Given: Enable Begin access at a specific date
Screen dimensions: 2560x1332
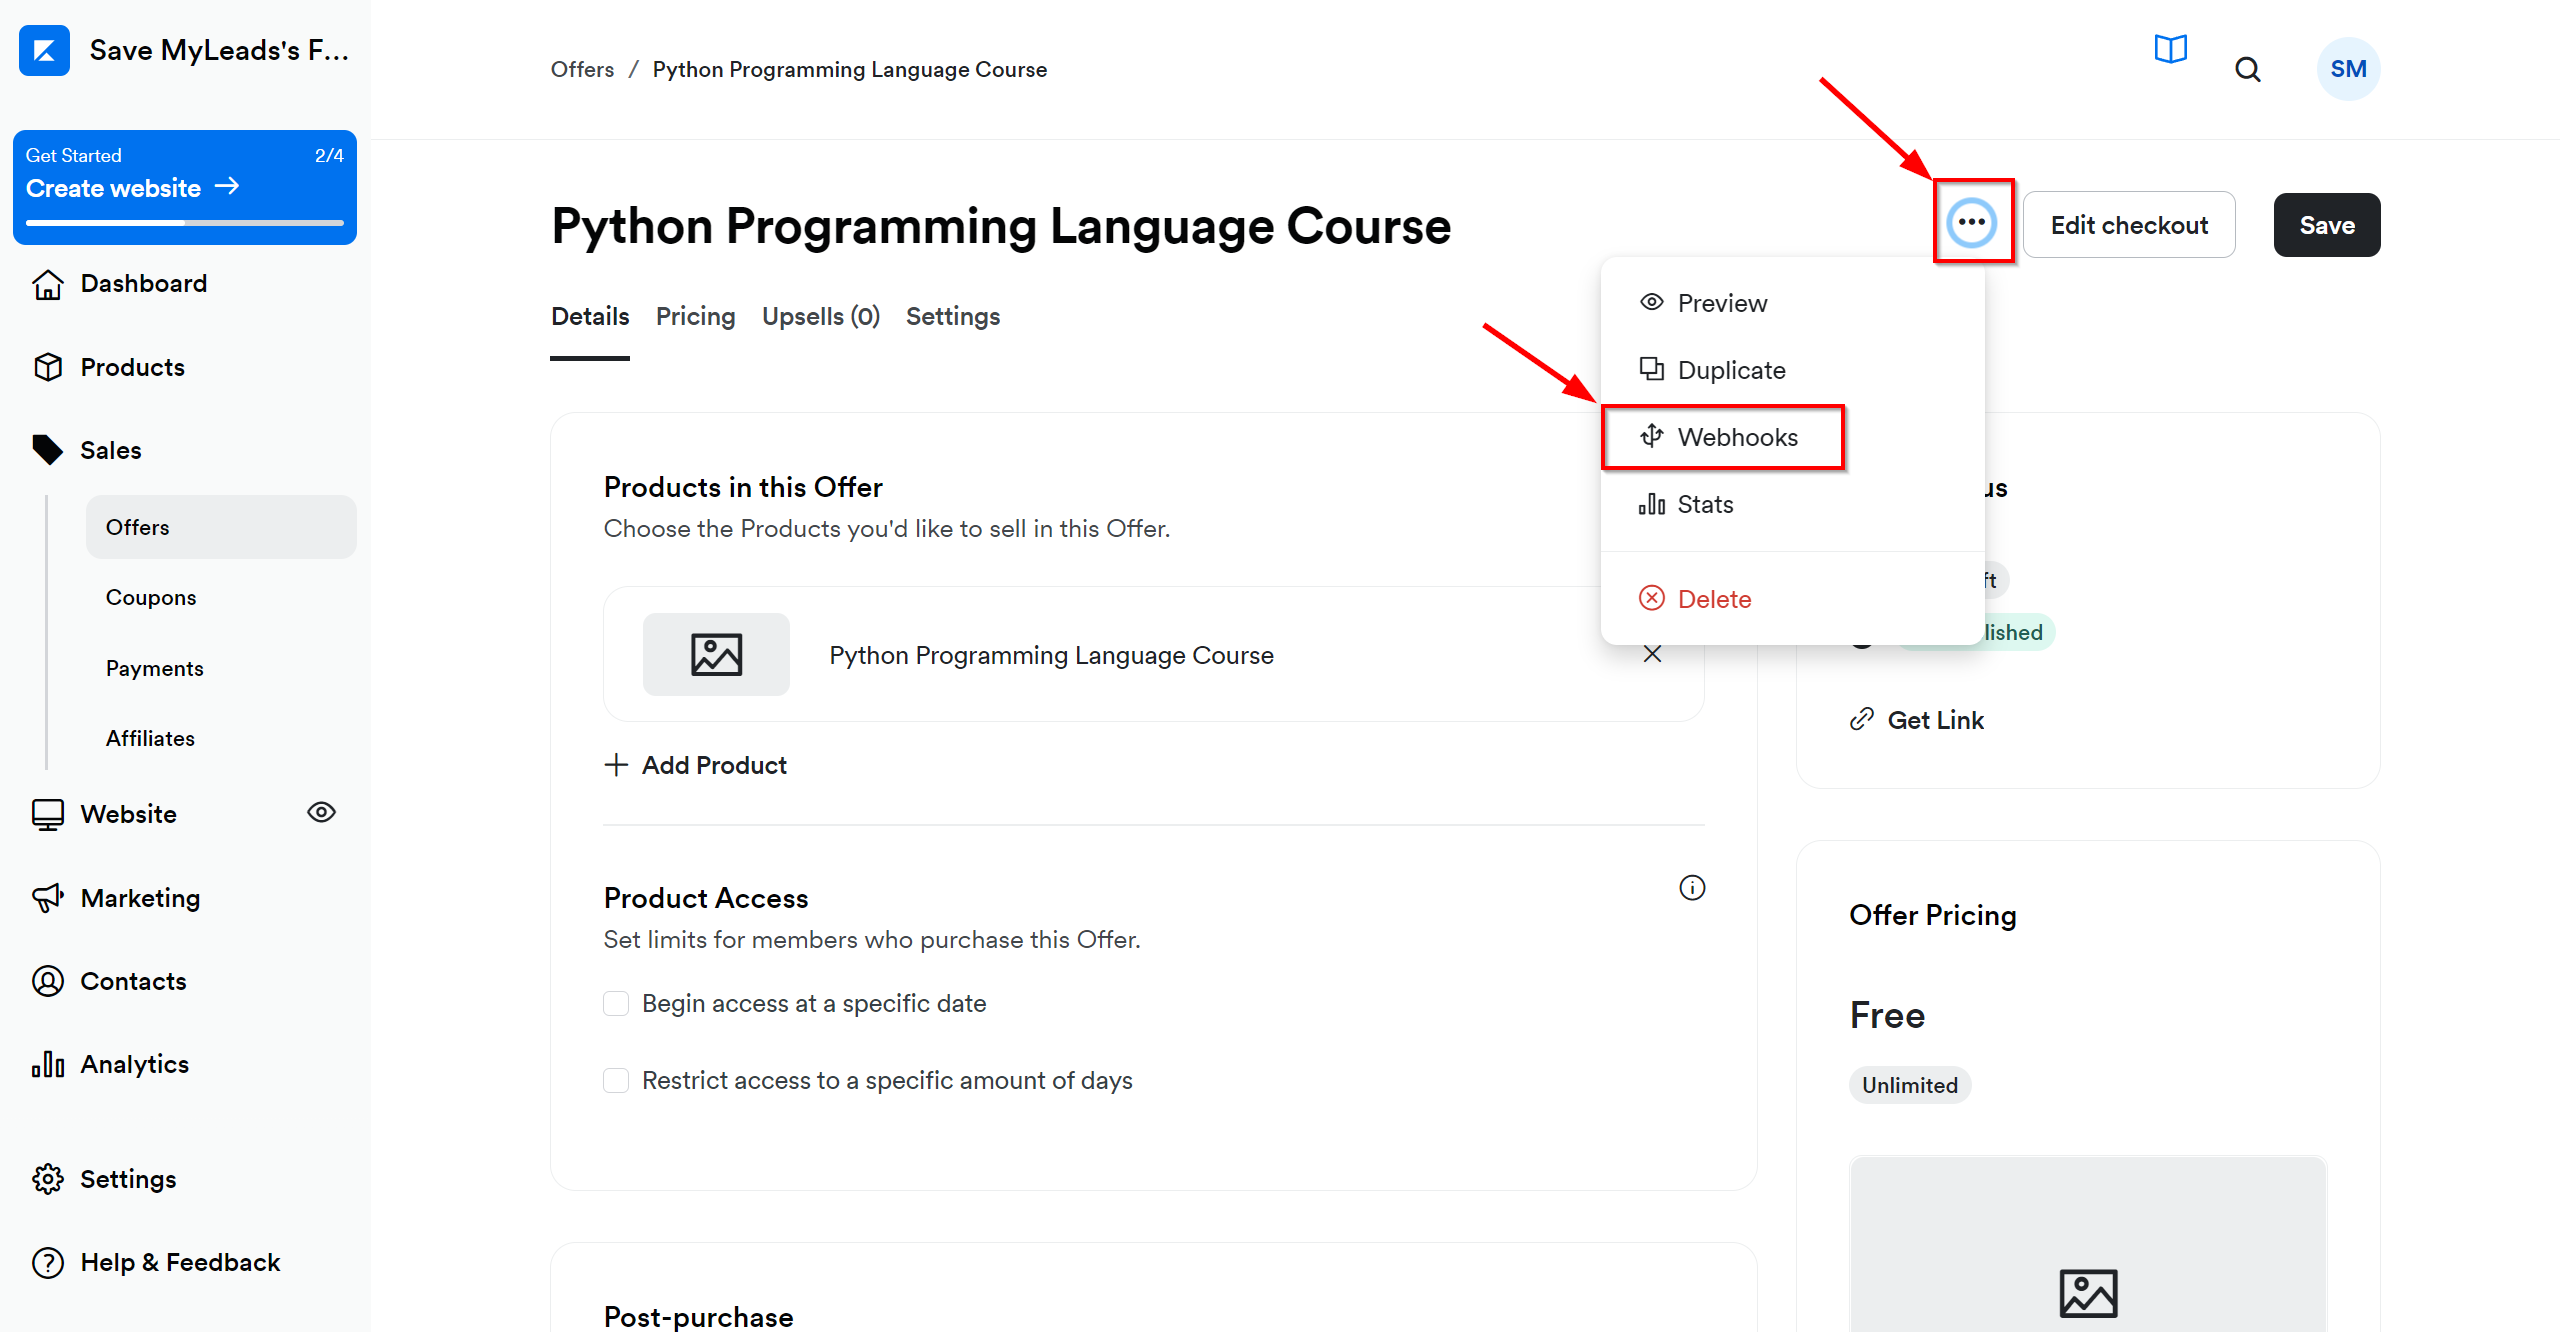Looking at the screenshot, I should click(x=615, y=1002).
